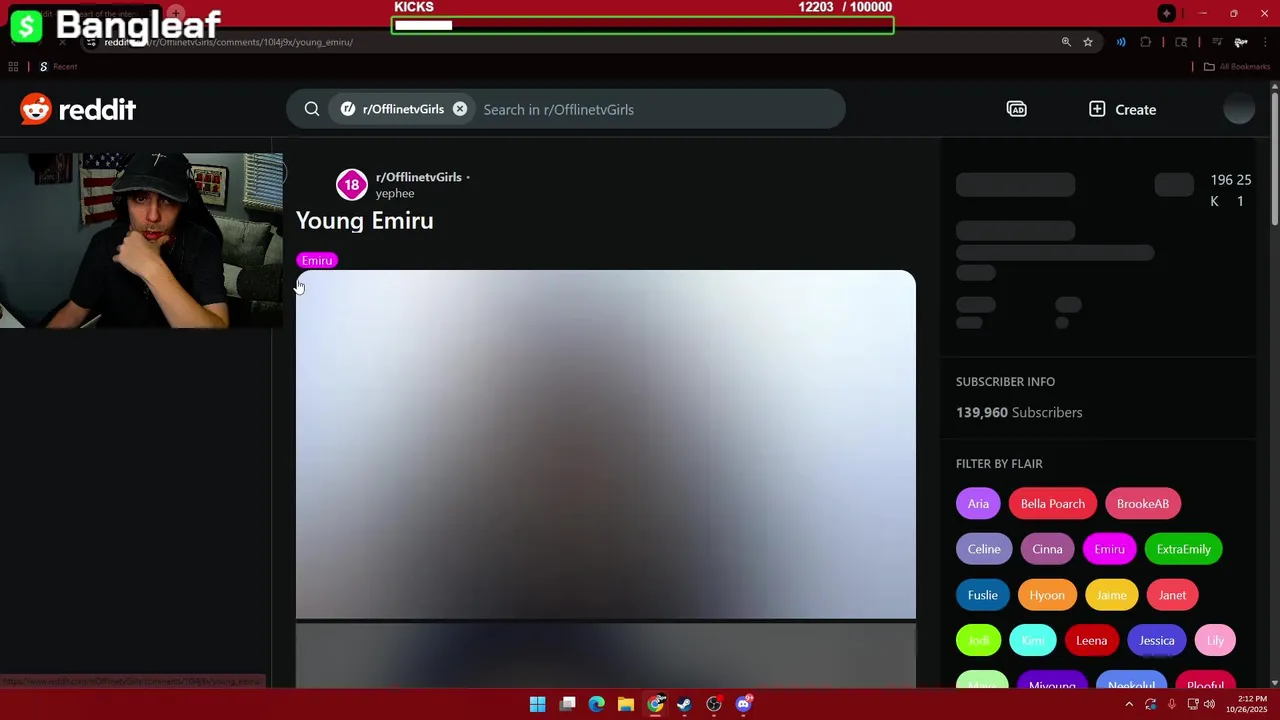The image size is (1280, 720).
Task: Click the microphone icon in system tray
Action: point(1171,704)
